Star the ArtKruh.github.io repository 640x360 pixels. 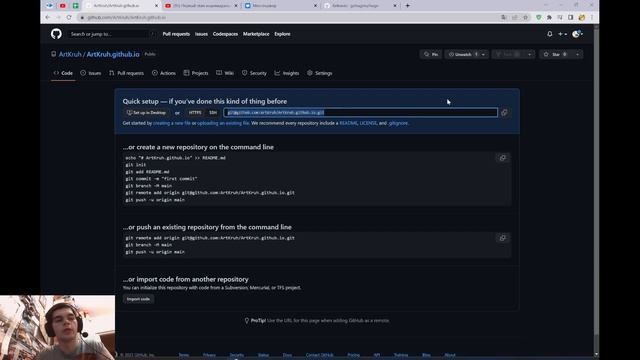556,54
